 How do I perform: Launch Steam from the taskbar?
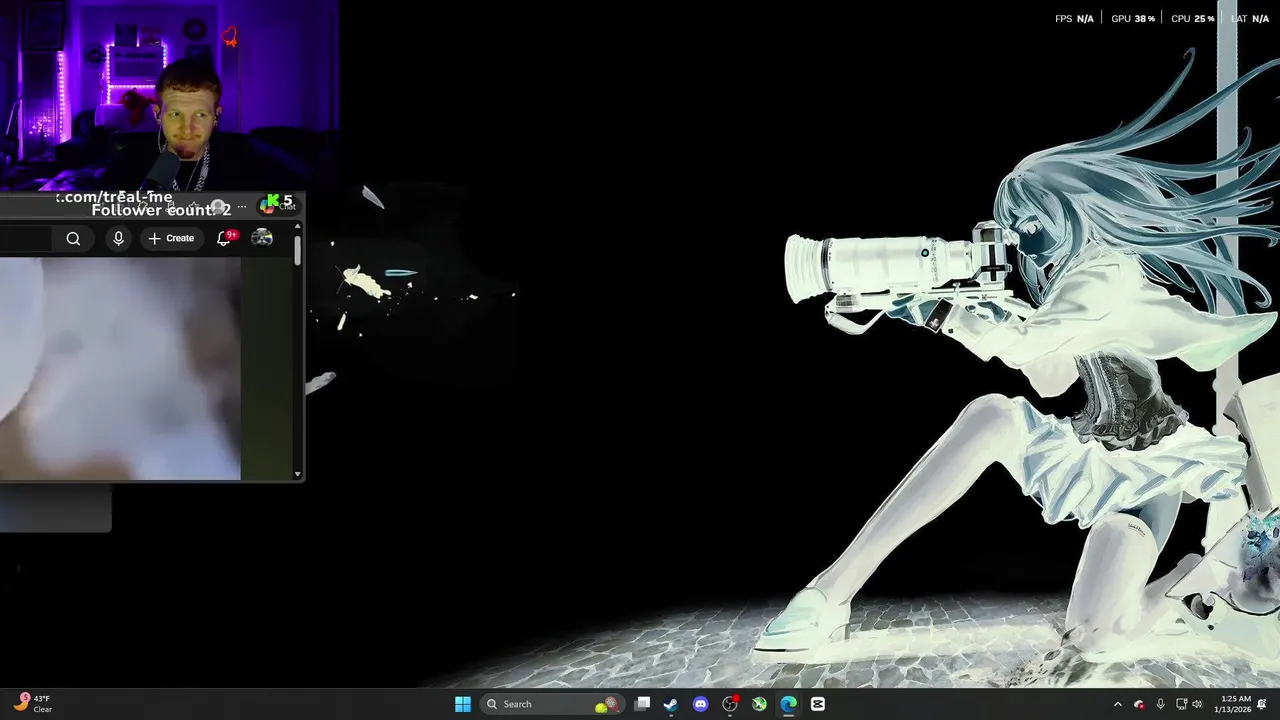click(x=671, y=704)
